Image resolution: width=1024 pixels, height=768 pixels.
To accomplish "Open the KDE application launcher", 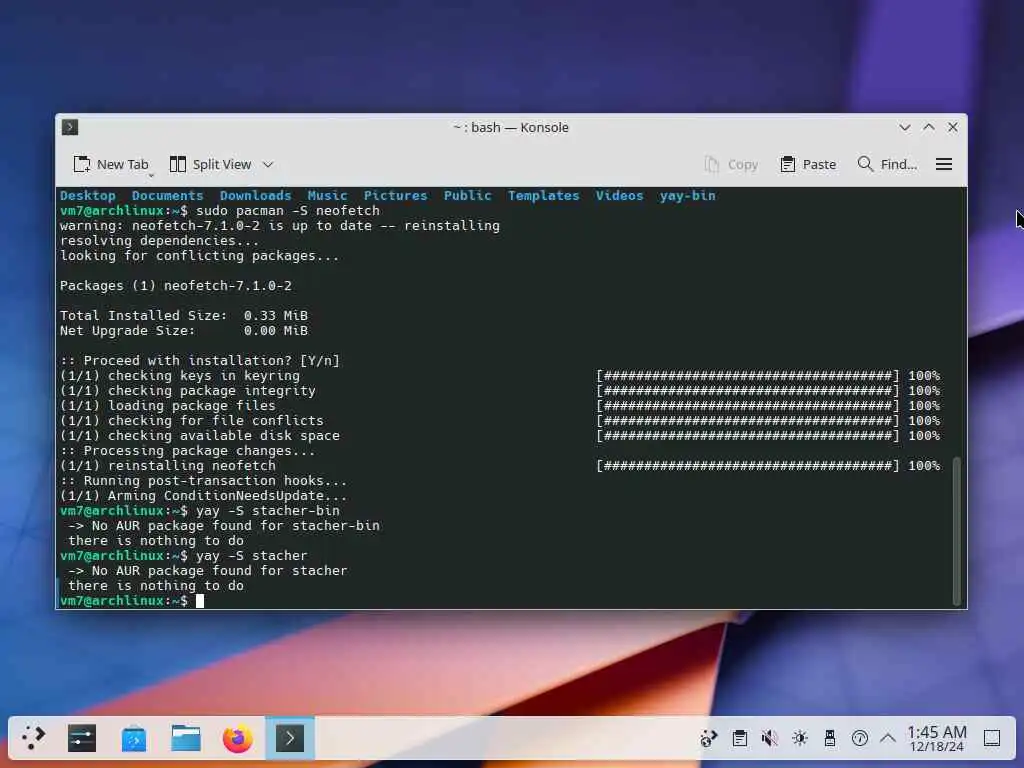I will coord(33,739).
